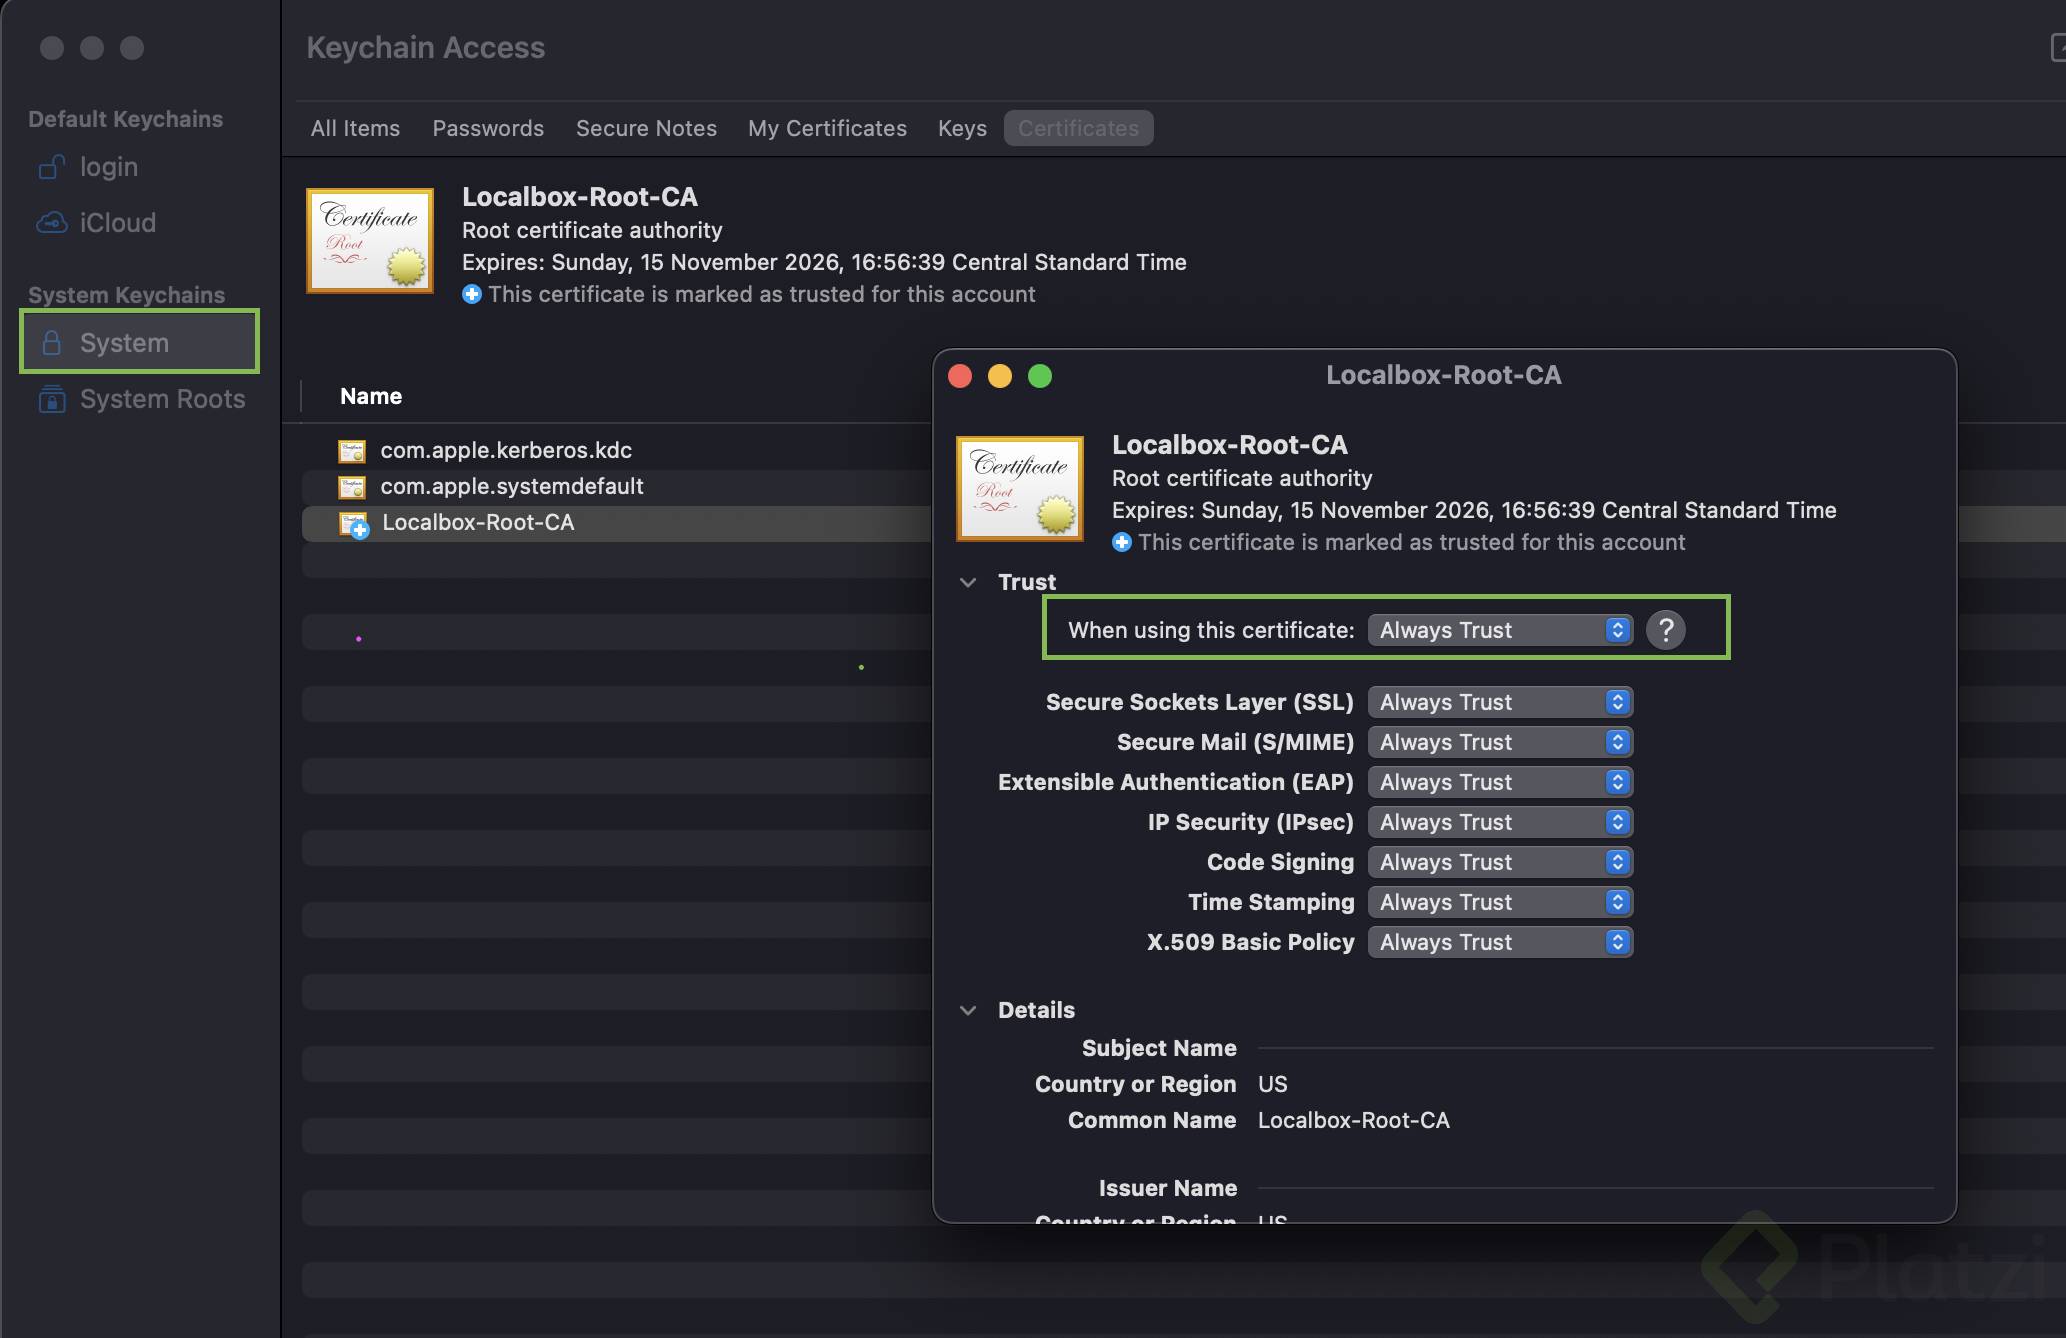Select the Keys category tab
The height and width of the screenshot is (1338, 2066).
962,128
